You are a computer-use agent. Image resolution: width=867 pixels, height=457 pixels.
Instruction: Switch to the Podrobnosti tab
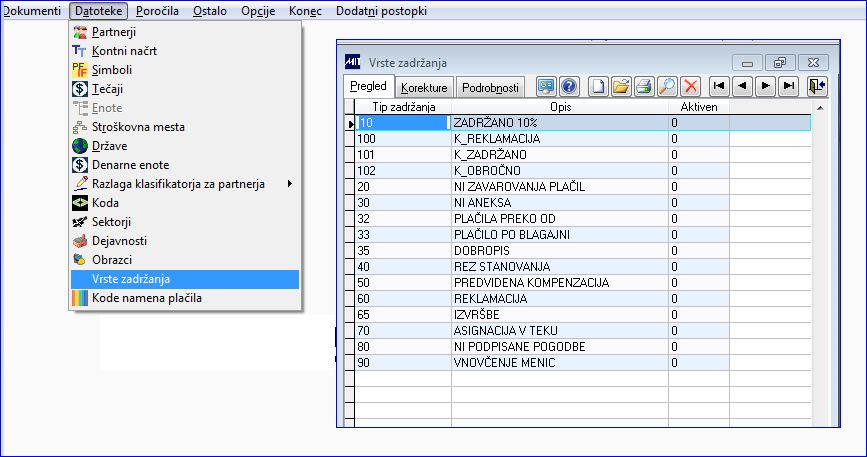[x=490, y=87]
